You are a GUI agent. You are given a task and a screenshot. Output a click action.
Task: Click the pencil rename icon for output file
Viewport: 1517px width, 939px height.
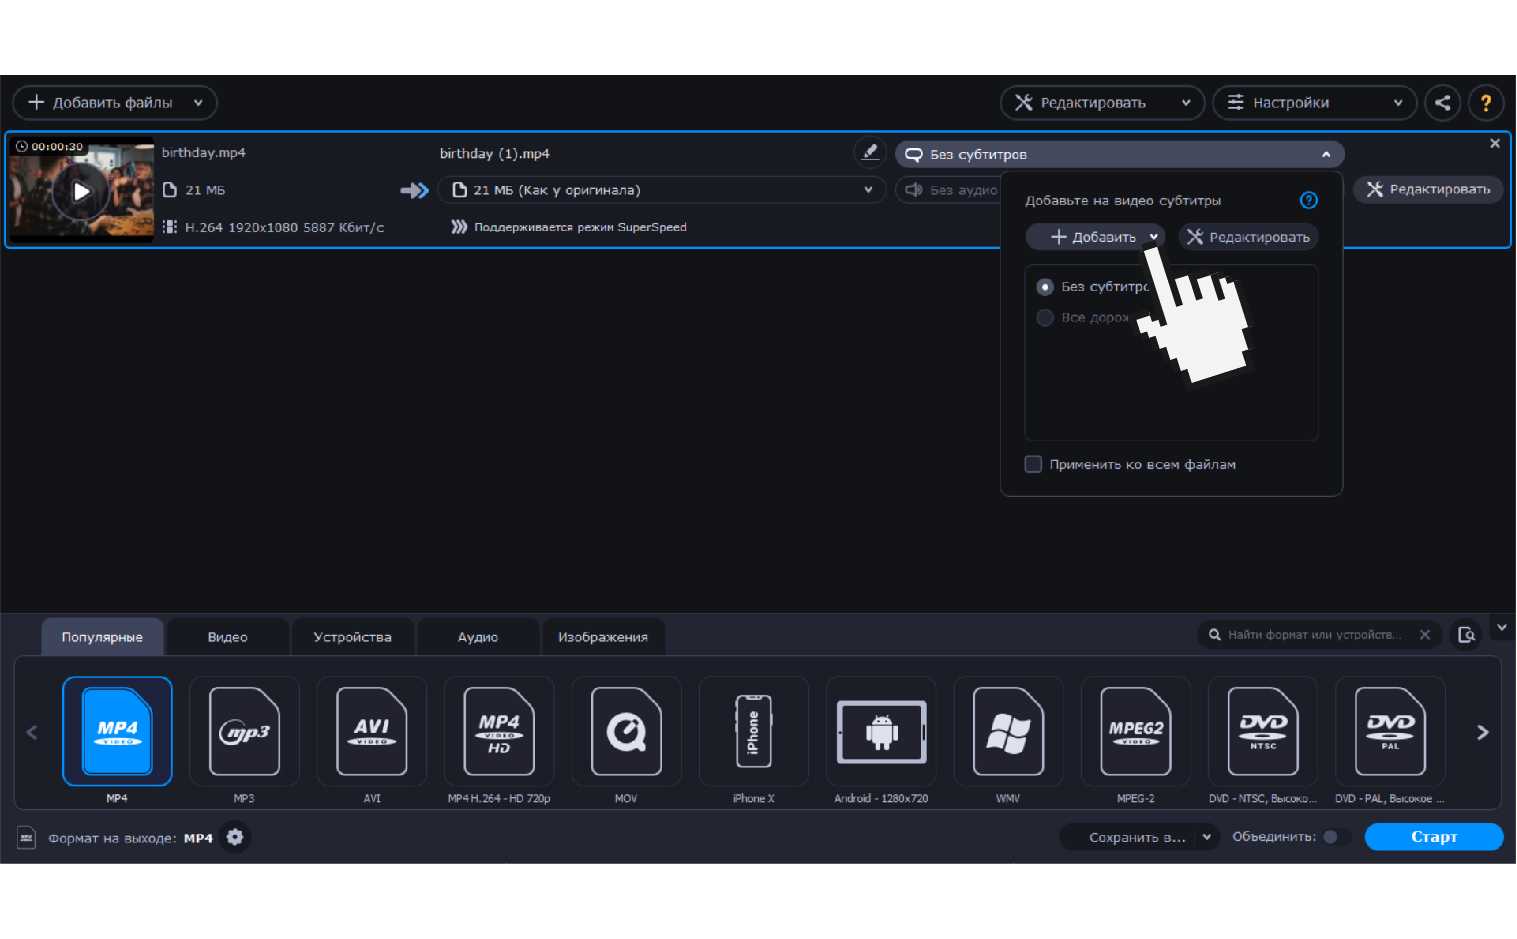point(870,152)
